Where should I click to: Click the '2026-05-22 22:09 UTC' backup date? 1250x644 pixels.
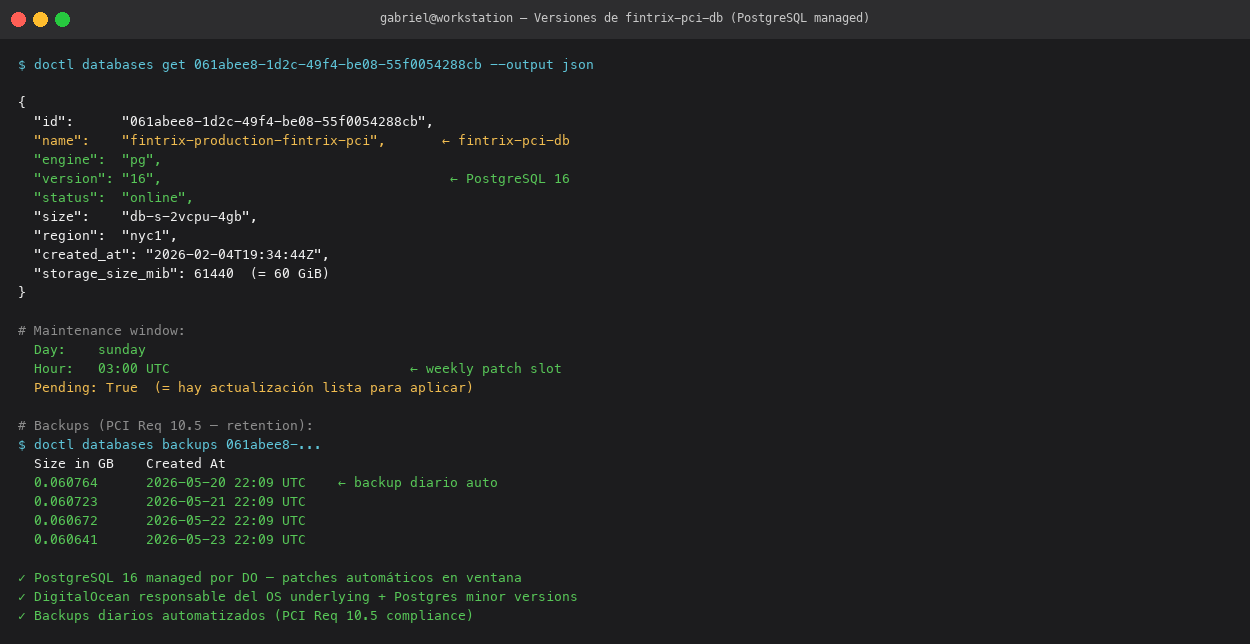pos(226,520)
